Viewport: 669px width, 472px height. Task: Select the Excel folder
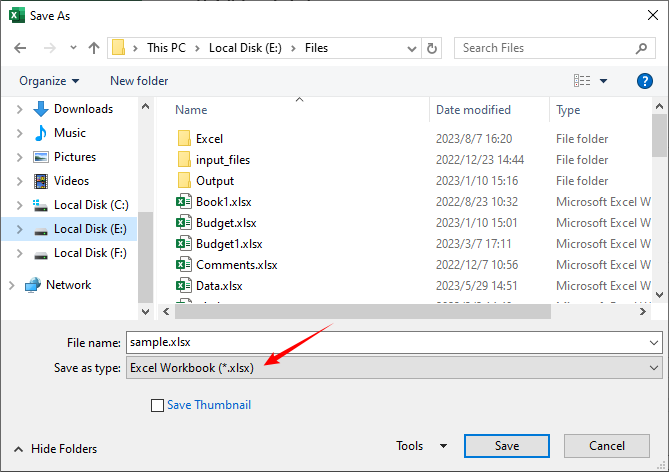pos(209,139)
